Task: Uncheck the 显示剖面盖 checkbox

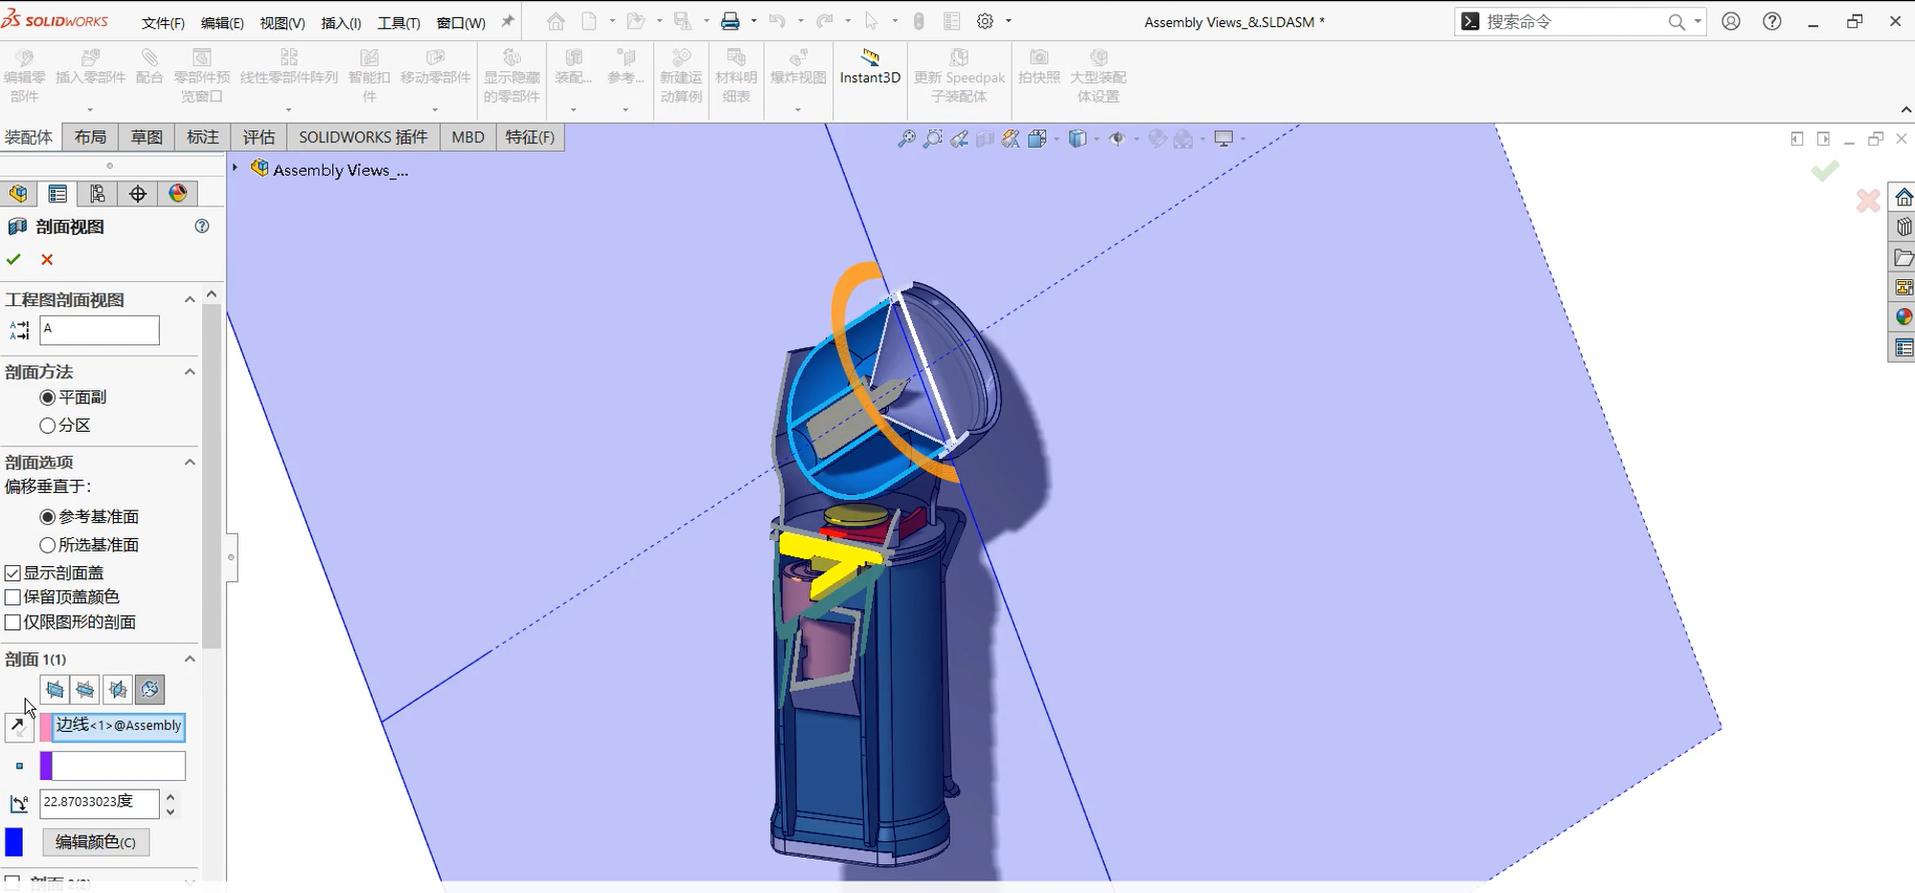Action: click(13, 573)
